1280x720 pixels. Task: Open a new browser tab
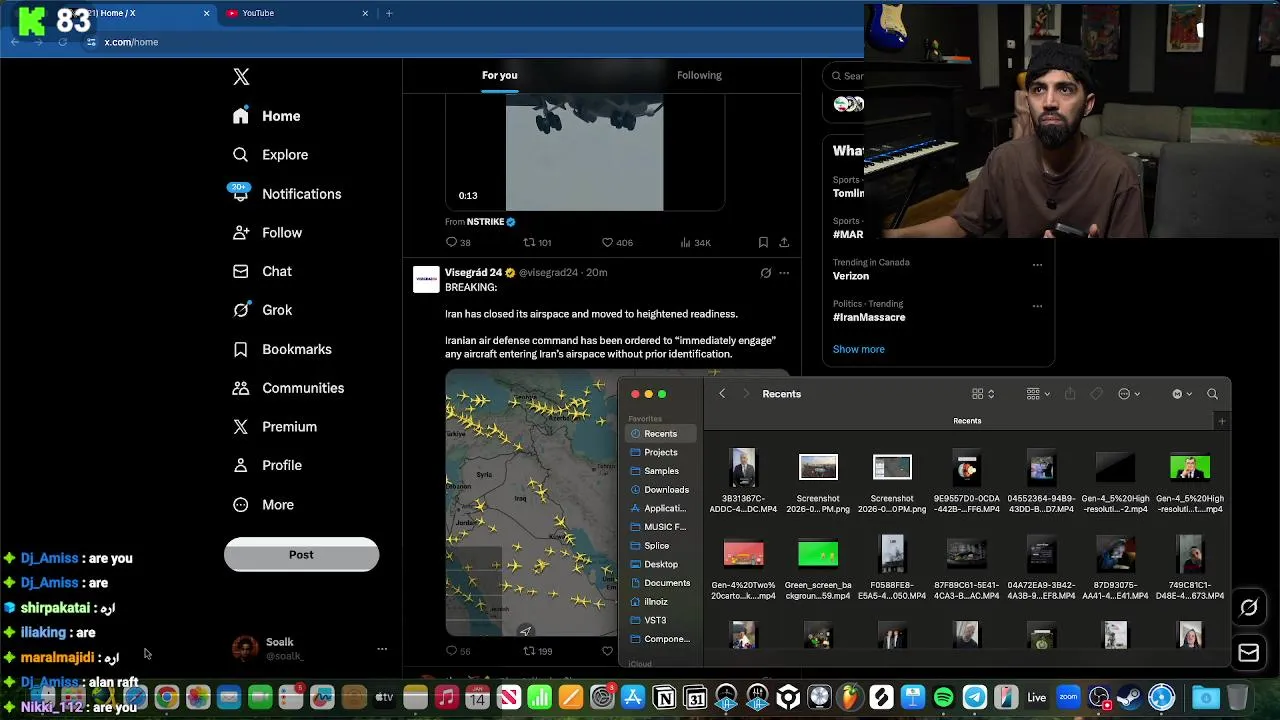[x=389, y=13]
